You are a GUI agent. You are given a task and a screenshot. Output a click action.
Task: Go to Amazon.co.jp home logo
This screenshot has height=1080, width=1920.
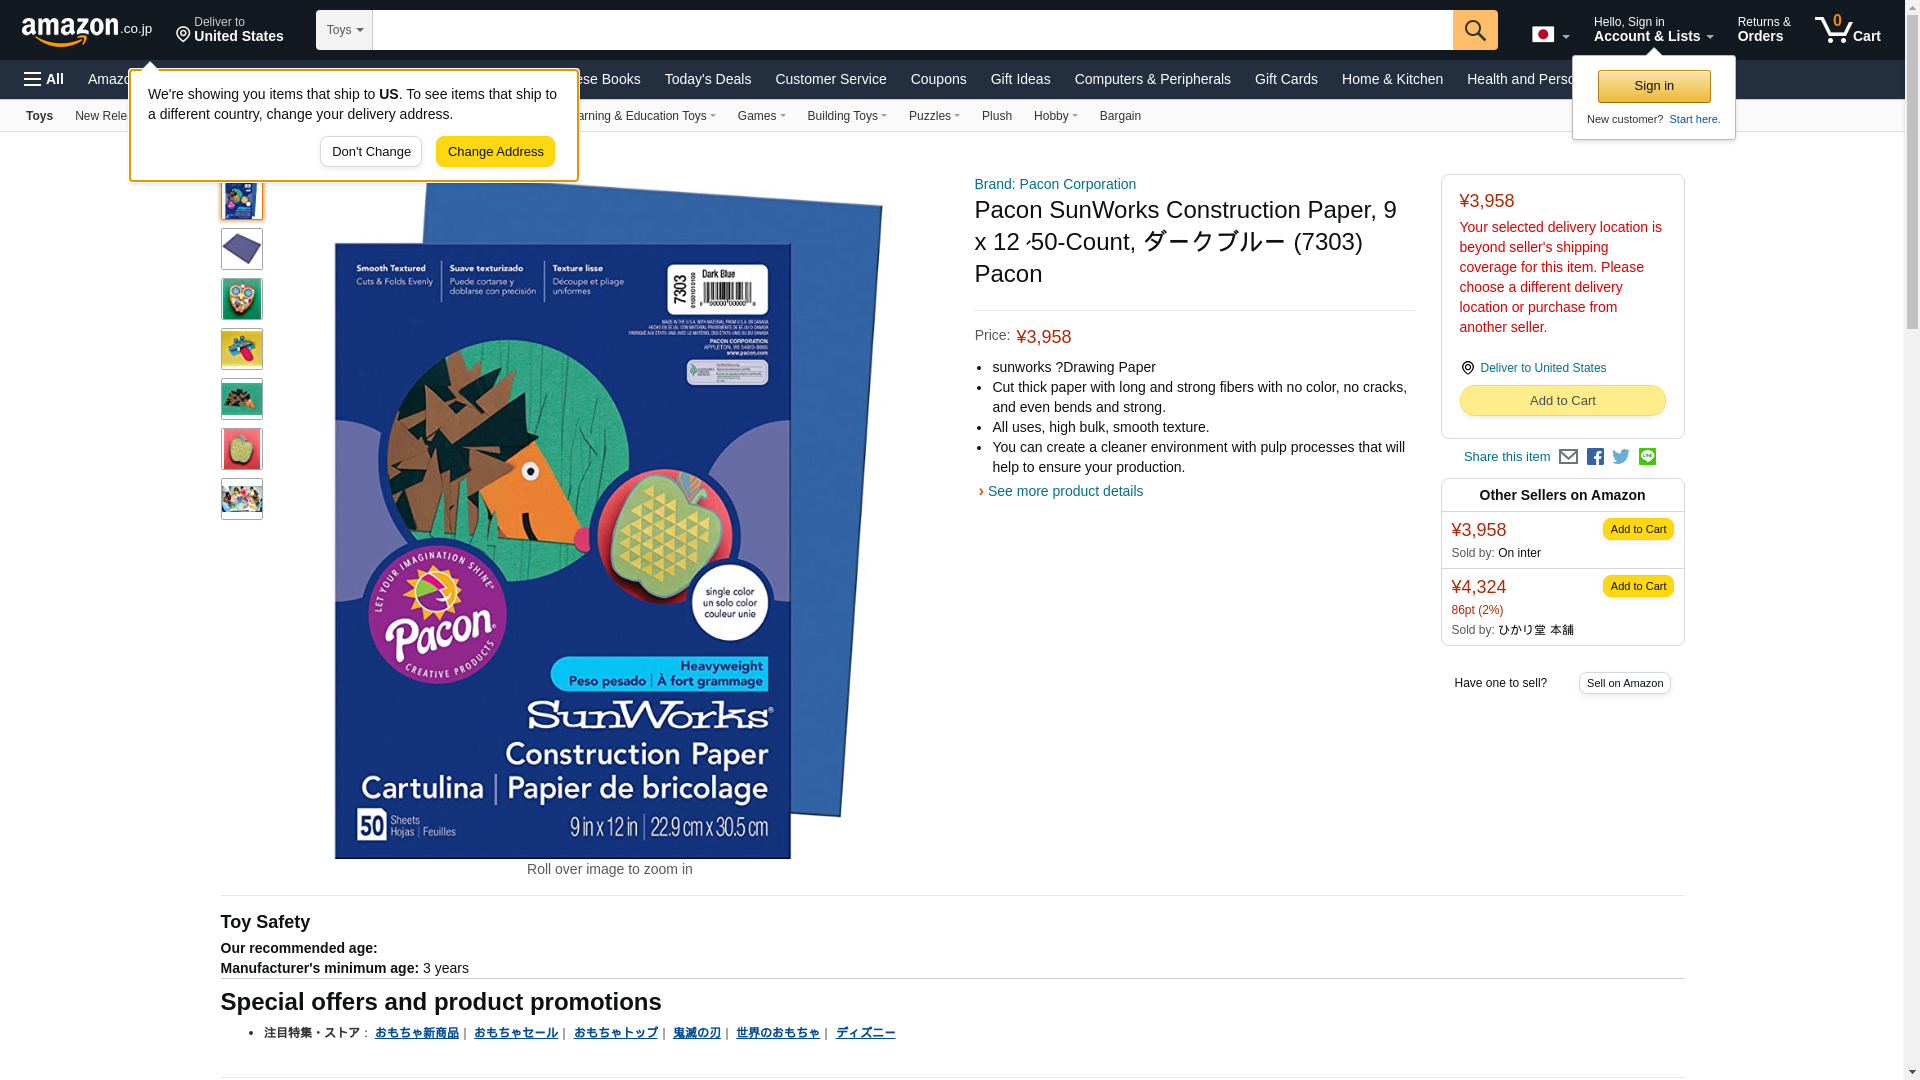coord(87,30)
